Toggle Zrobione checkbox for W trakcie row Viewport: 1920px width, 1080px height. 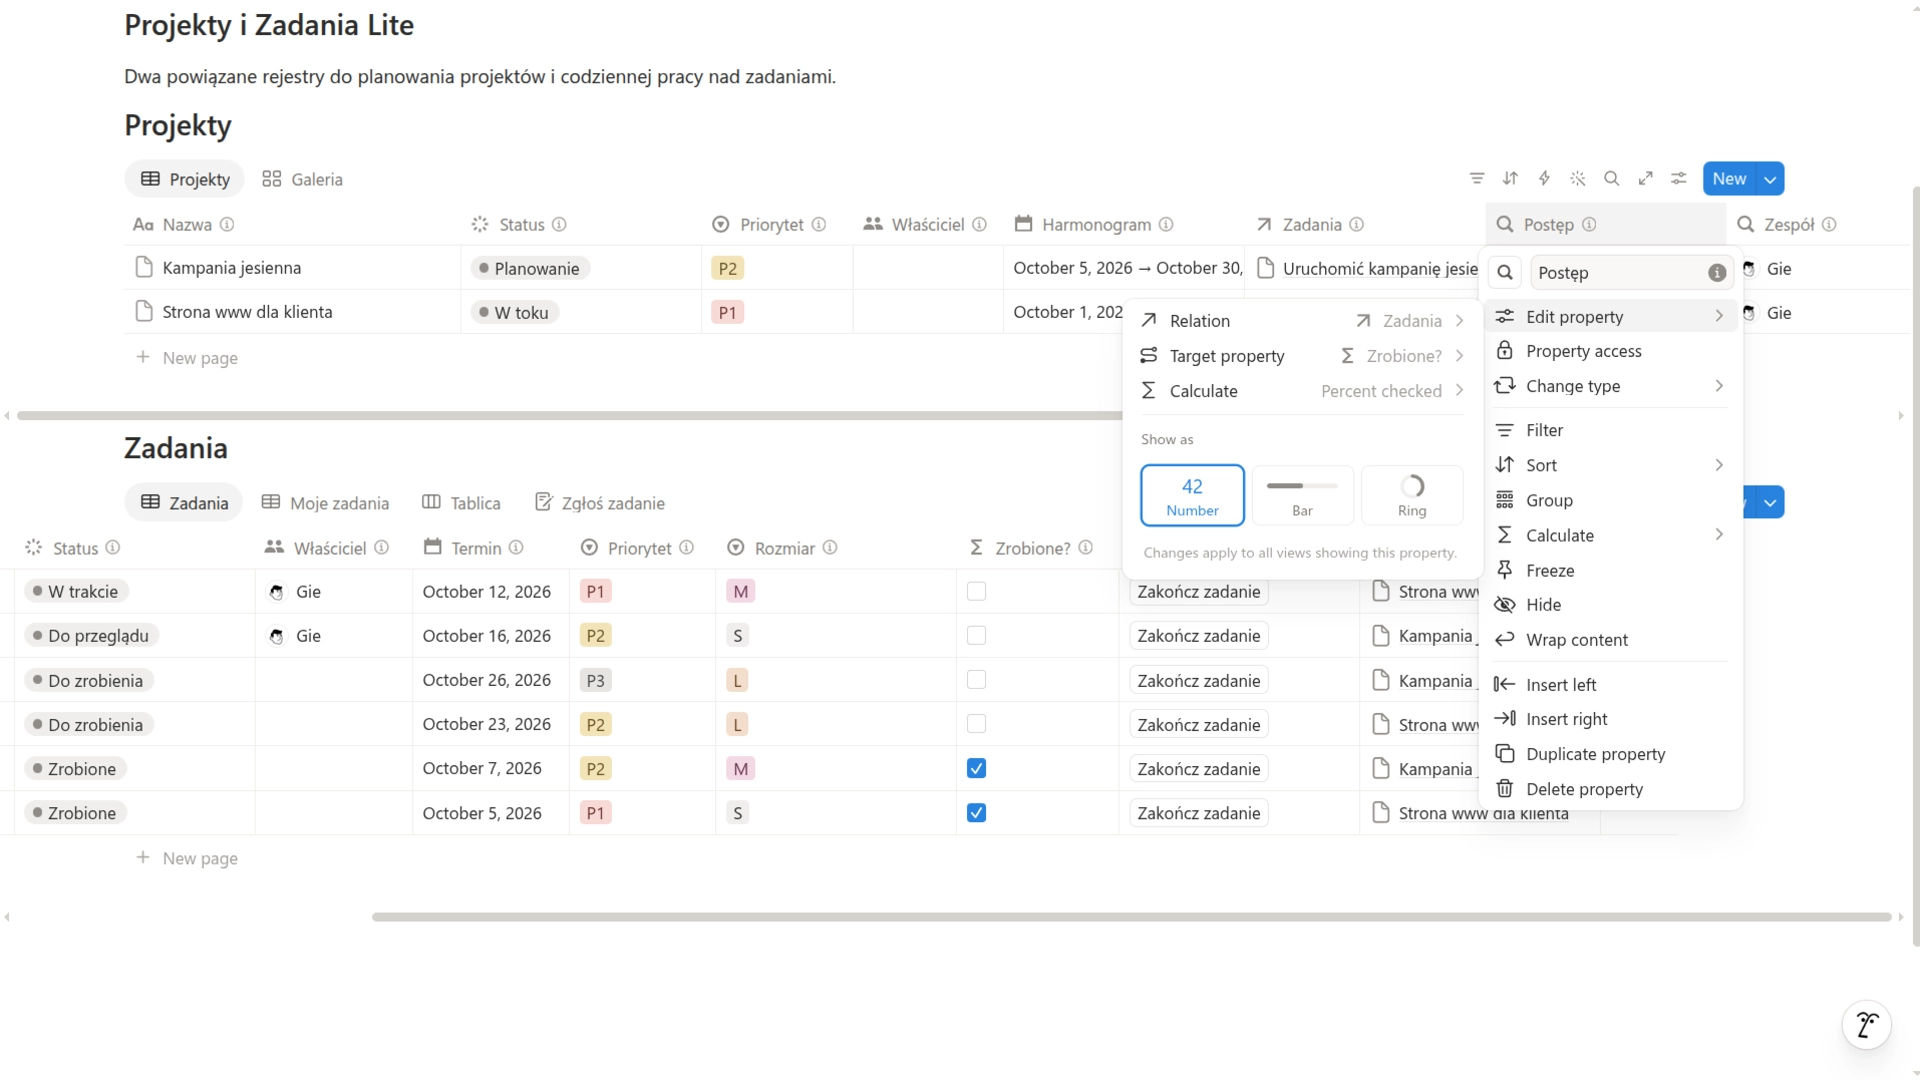(977, 591)
